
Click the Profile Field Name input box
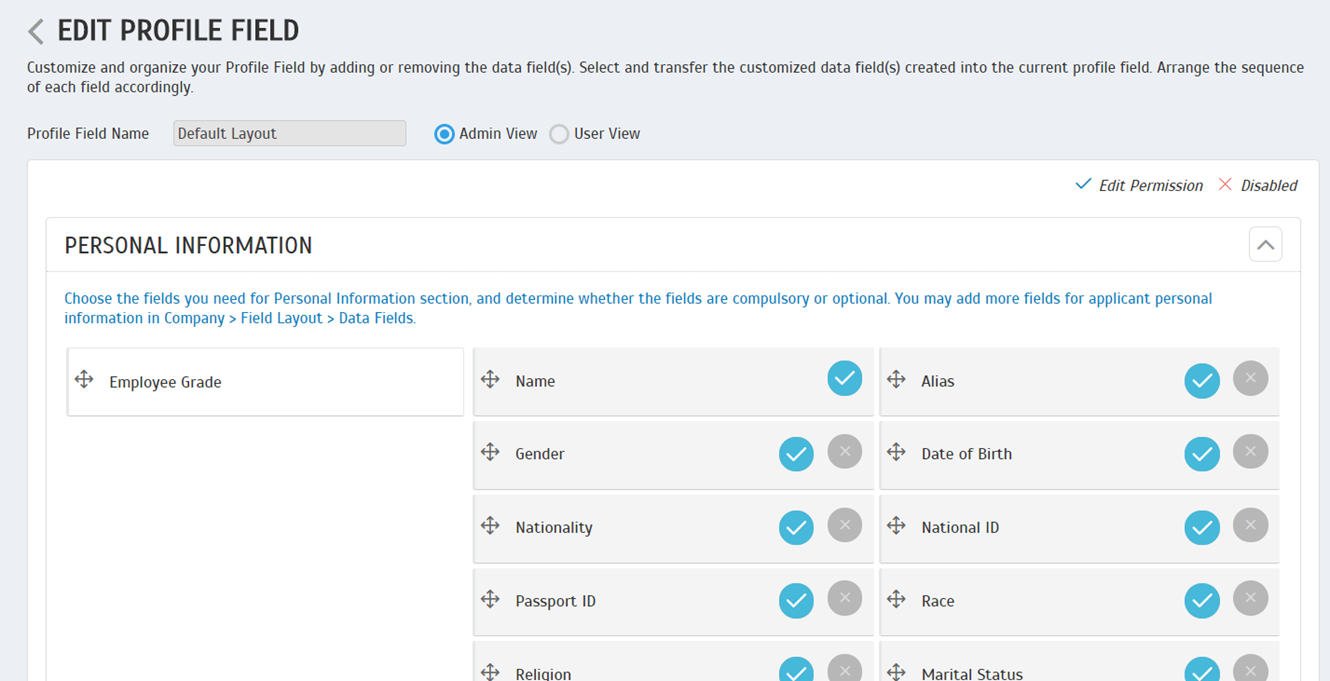[289, 134]
